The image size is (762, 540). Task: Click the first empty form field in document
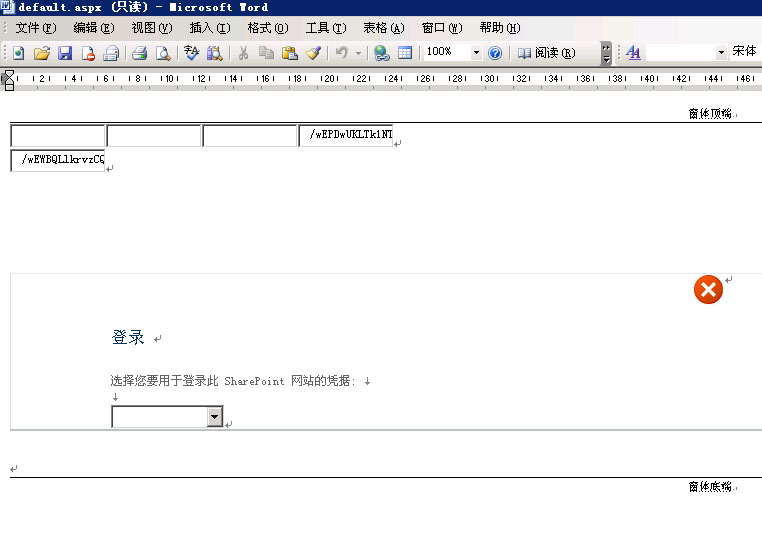pos(58,136)
